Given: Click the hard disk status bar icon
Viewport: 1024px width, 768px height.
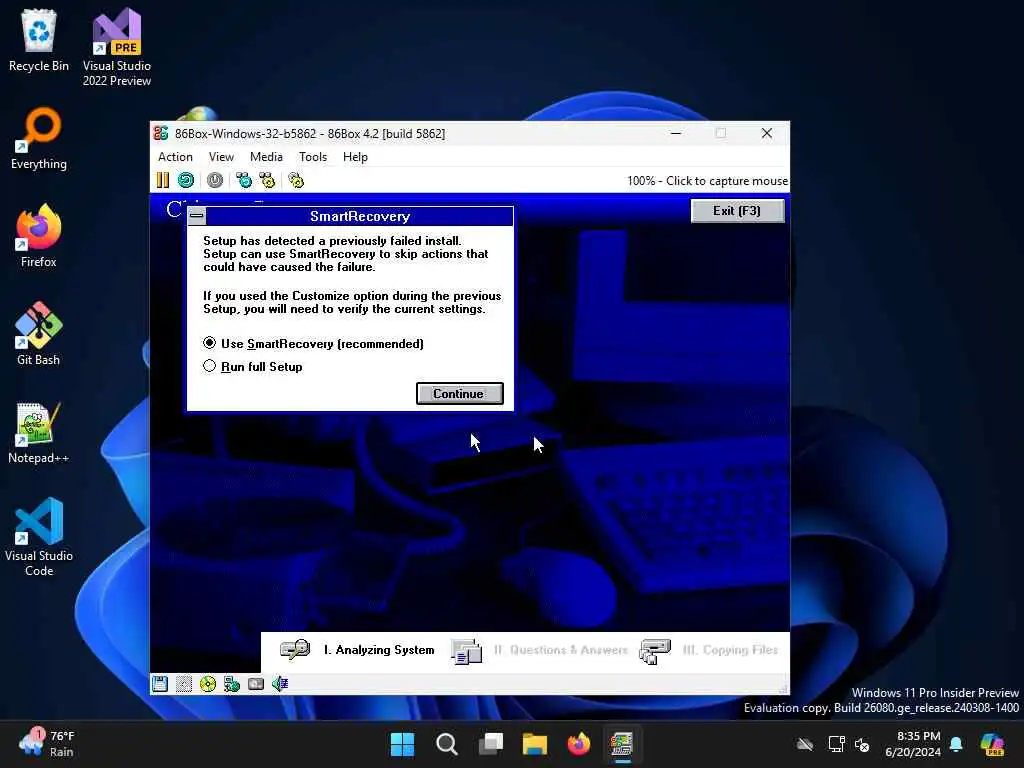Looking at the screenshot, I should 256,684.
